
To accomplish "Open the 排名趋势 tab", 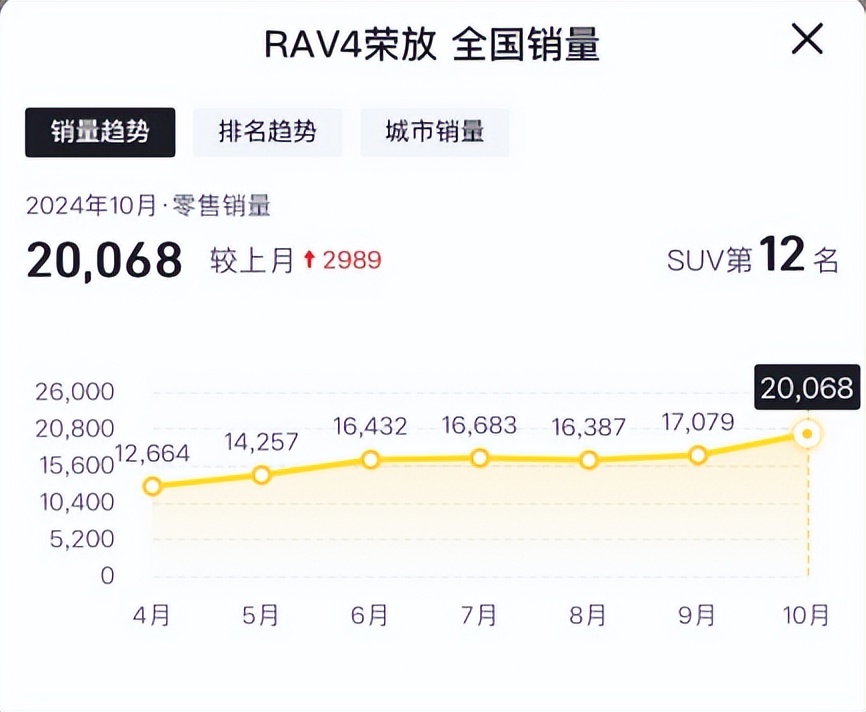I will [267, 132].
